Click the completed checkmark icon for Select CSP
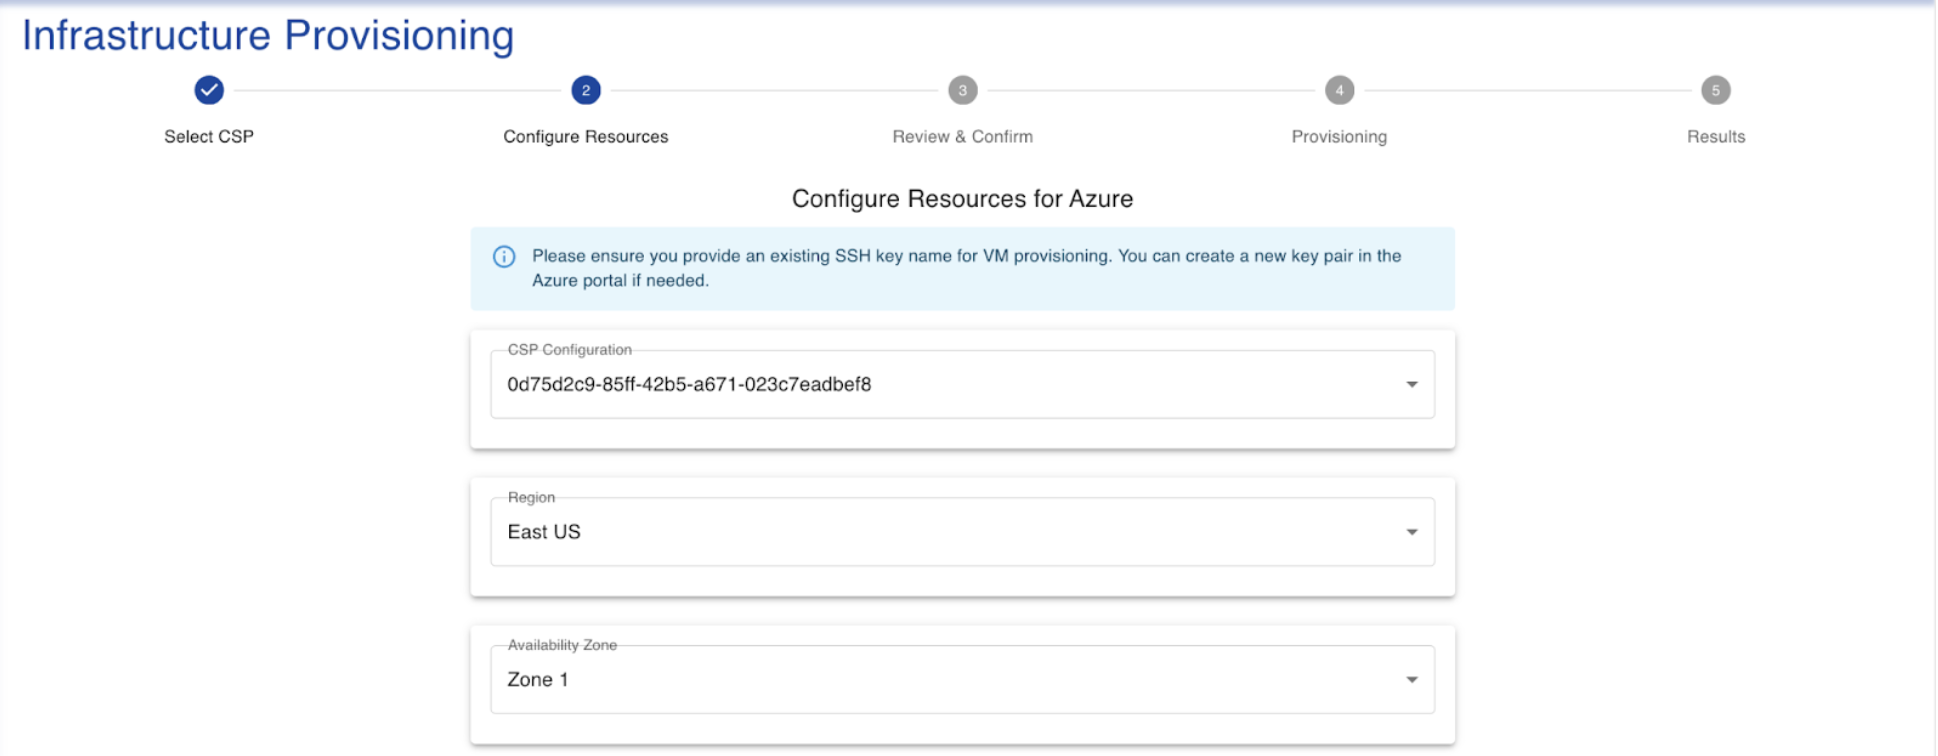 [x=209, y=90]
